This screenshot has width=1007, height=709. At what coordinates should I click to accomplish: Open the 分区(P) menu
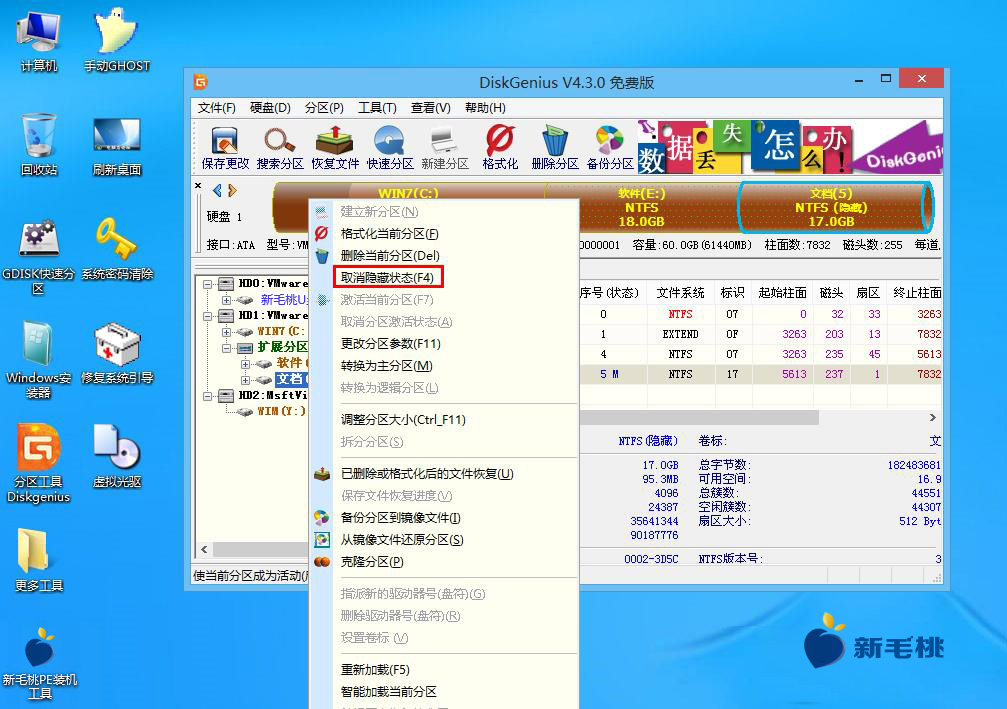(324, 108)
